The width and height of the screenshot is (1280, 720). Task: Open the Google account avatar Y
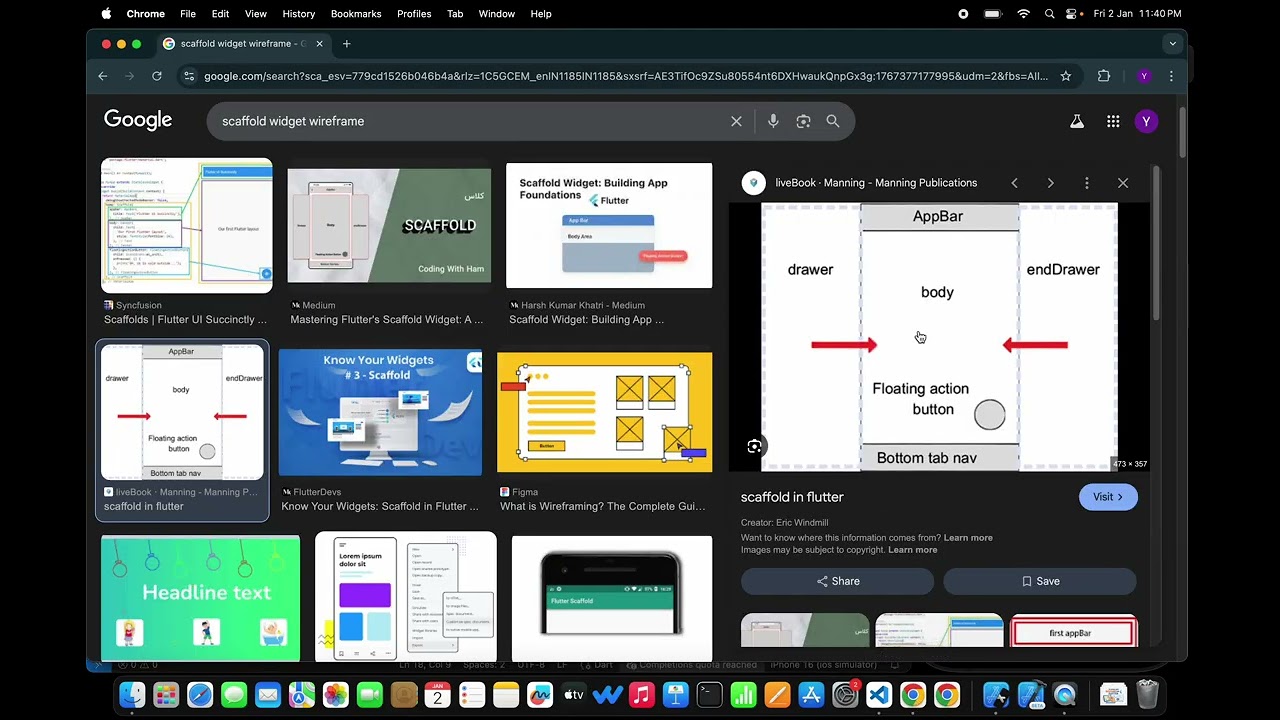tap(1146, 121)
